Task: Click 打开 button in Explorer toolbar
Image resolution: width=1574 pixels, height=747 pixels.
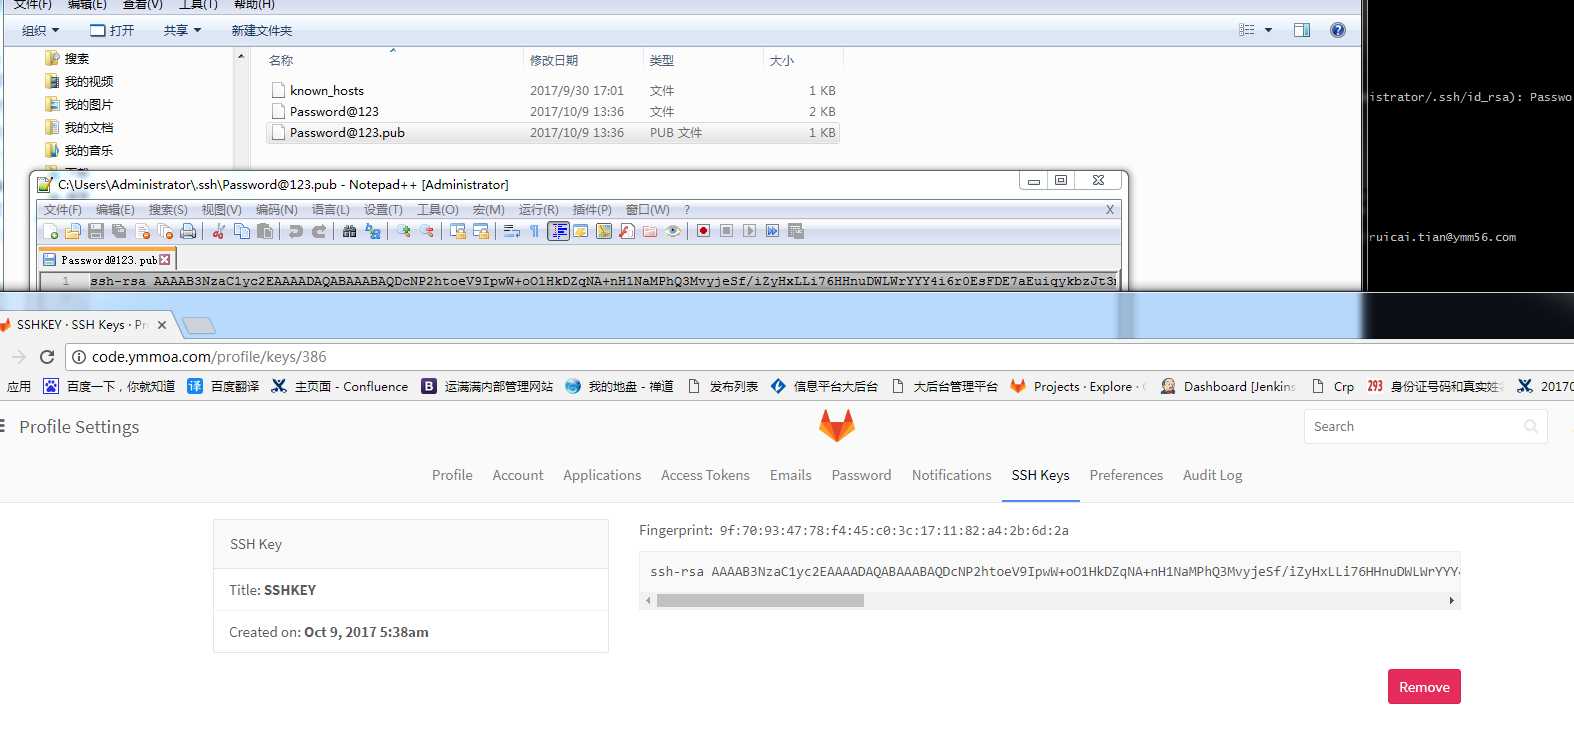Action: (112, 30)
